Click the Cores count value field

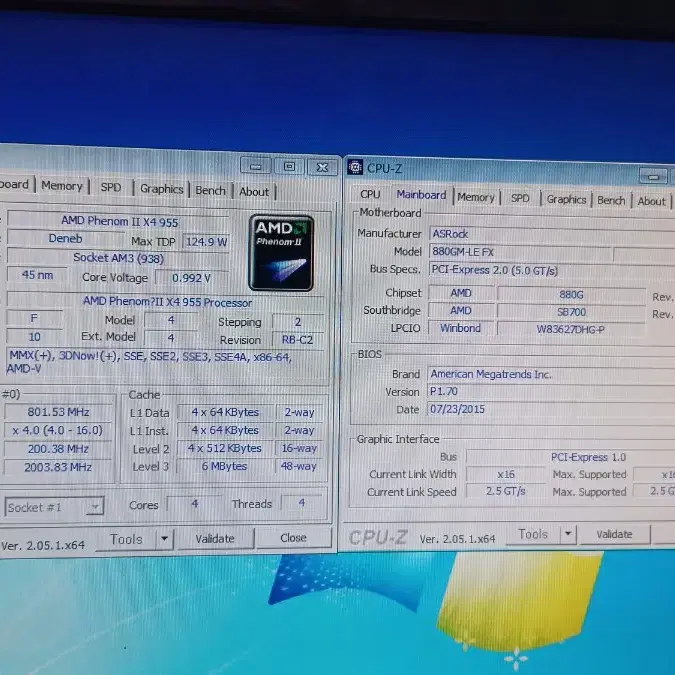click(x=195, y=503)
